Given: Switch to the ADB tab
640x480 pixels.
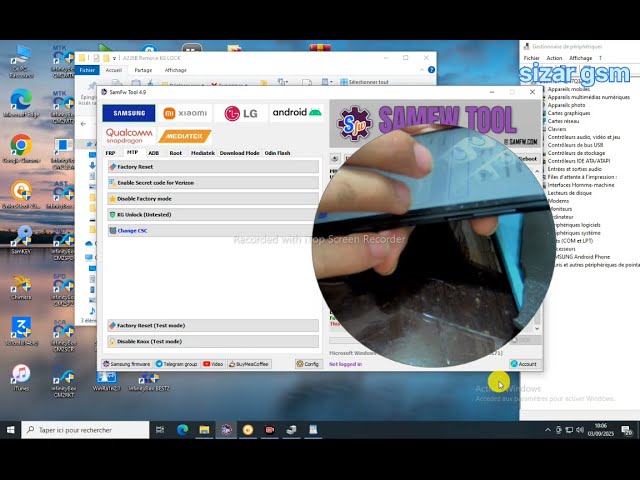Looking at the screenshot, I should tap(153, 153).
